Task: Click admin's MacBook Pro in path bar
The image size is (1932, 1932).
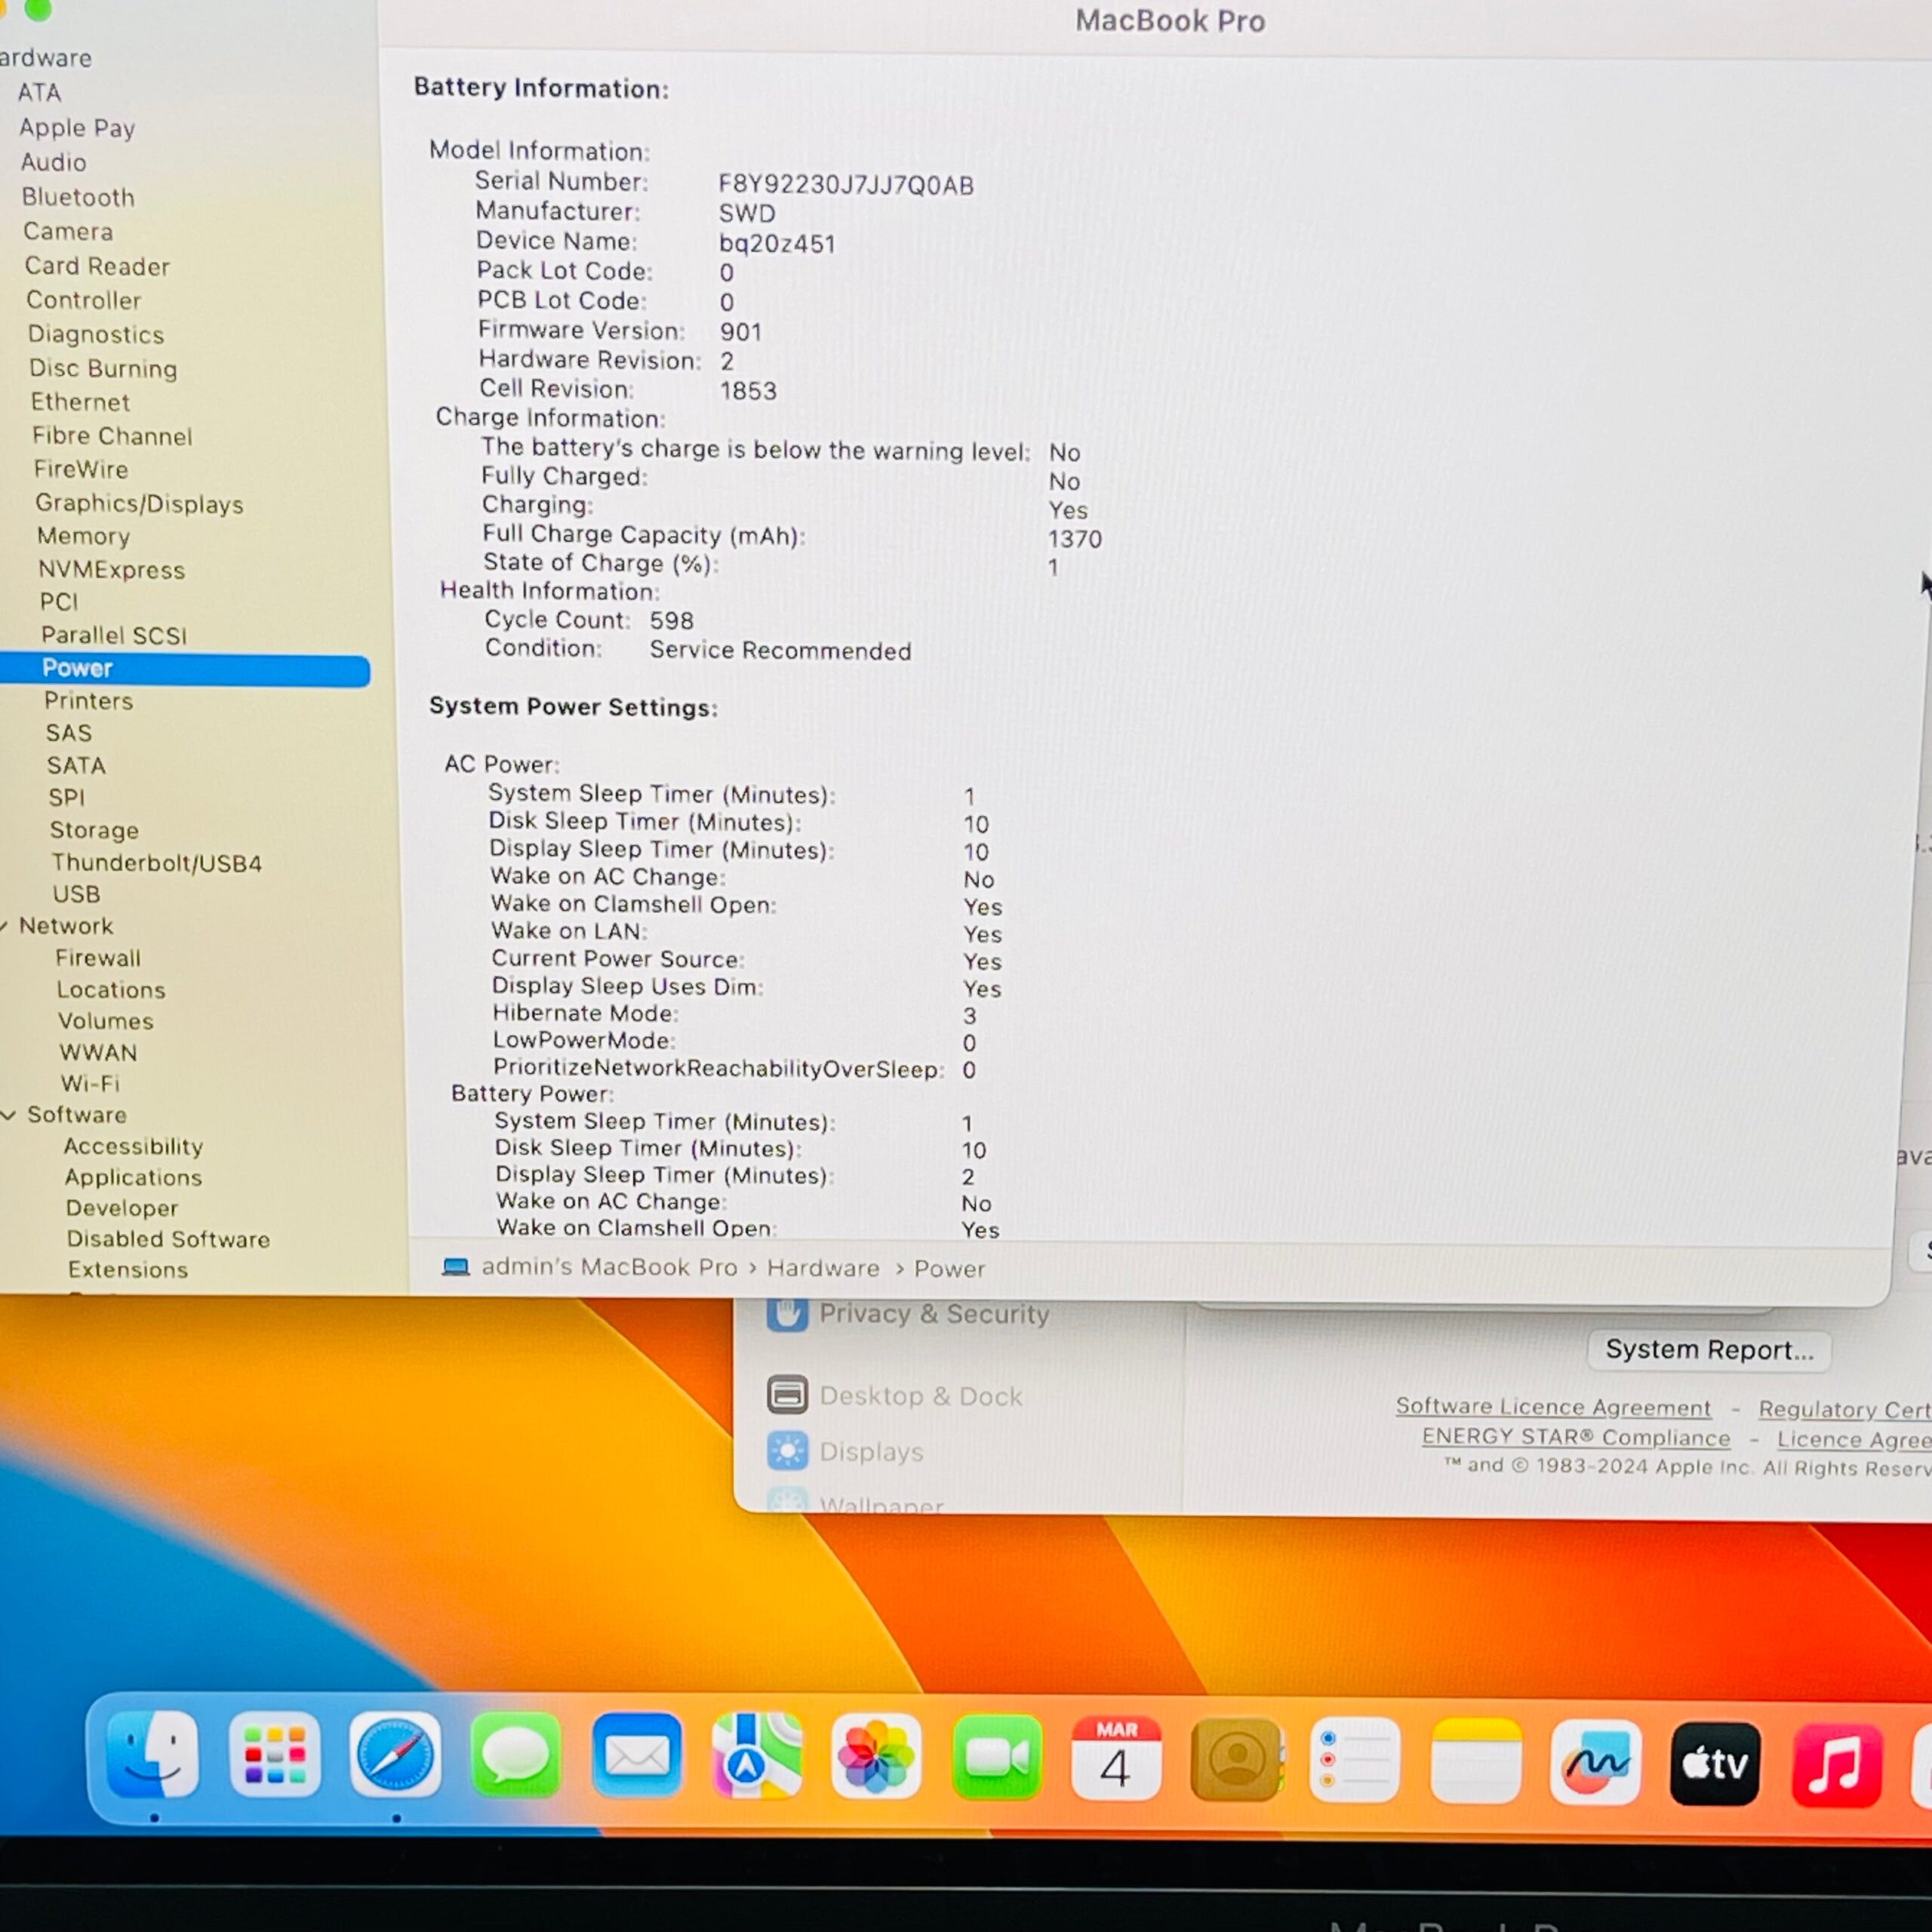Action: point(609,1267)
